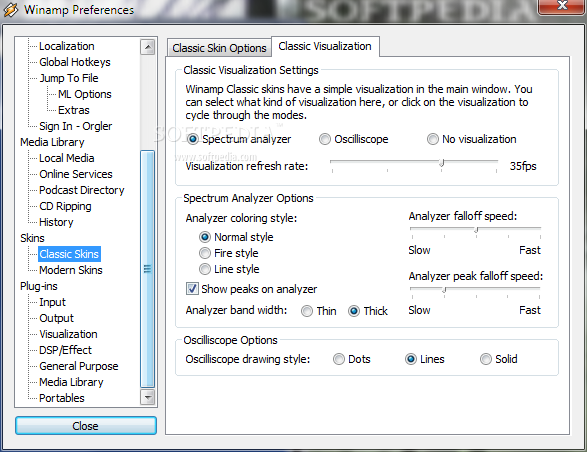The height and width of the screenshot is (452, 587).
Task: Select Extras tree item
Action: coord(74,110)
